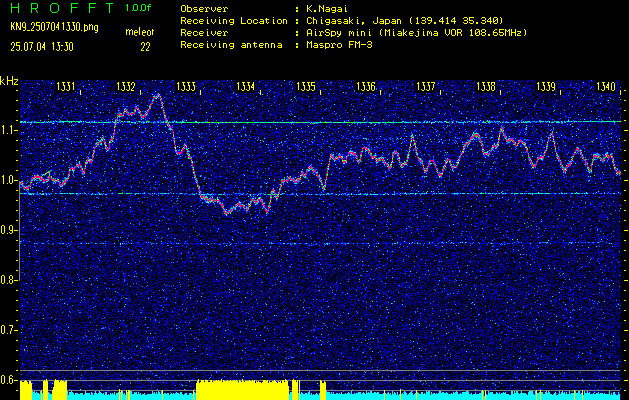
Task: Click the date stamp 25.07.04 13:30
Action: (x=42, y=47)
